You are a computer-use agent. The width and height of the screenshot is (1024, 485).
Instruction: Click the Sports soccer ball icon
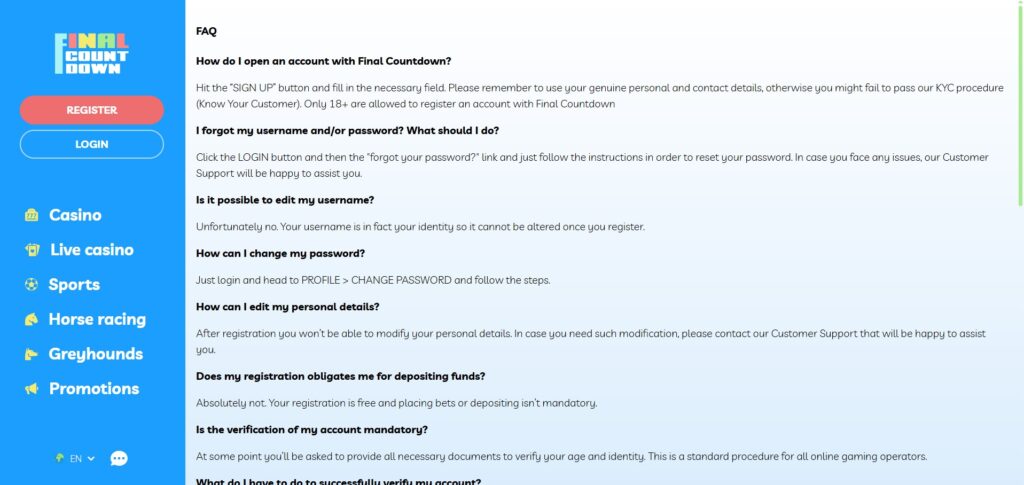(31, 285)
